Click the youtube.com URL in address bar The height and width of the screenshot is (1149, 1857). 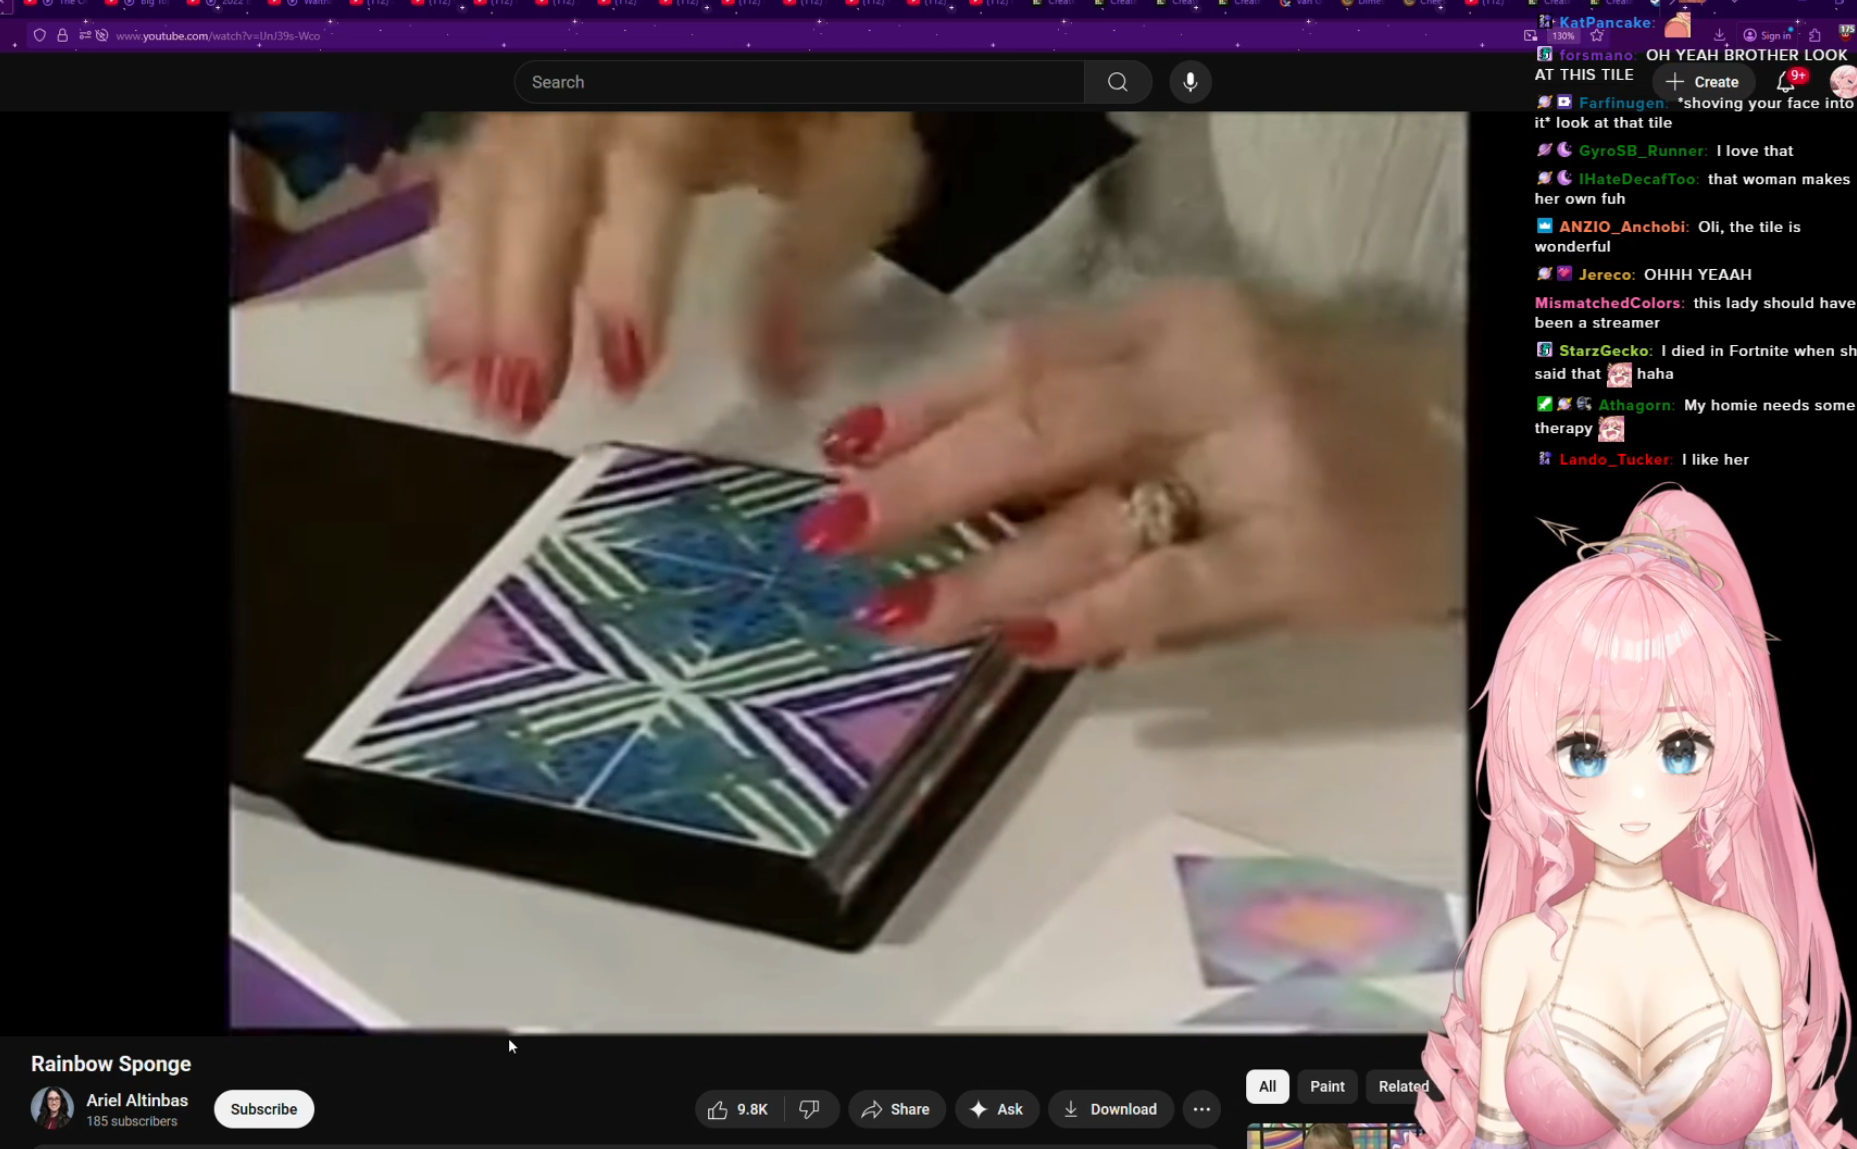click(x=218, y=36)
